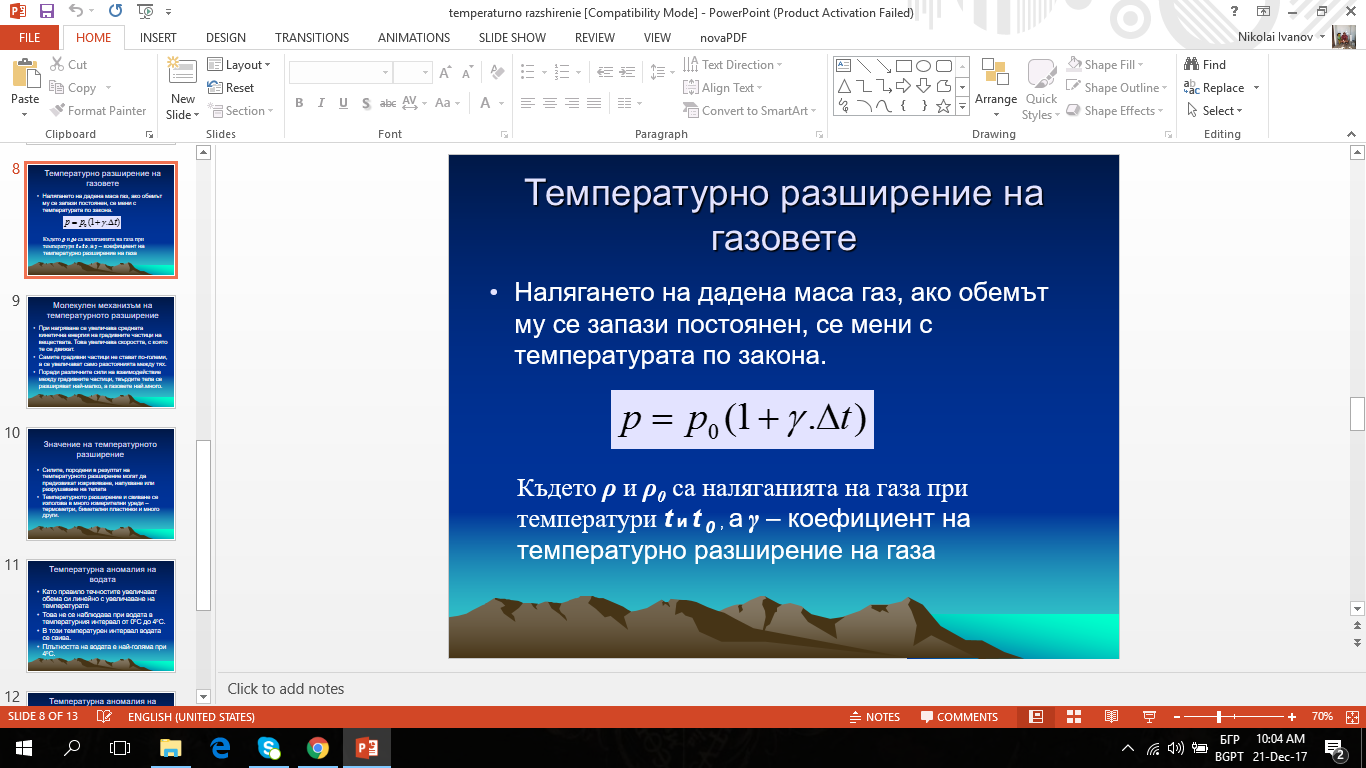The height and width of the screenshot is (768, 1366).
Task: Click the zoom slider handle
Action: pyautogui.click(x=1219, y=717)
